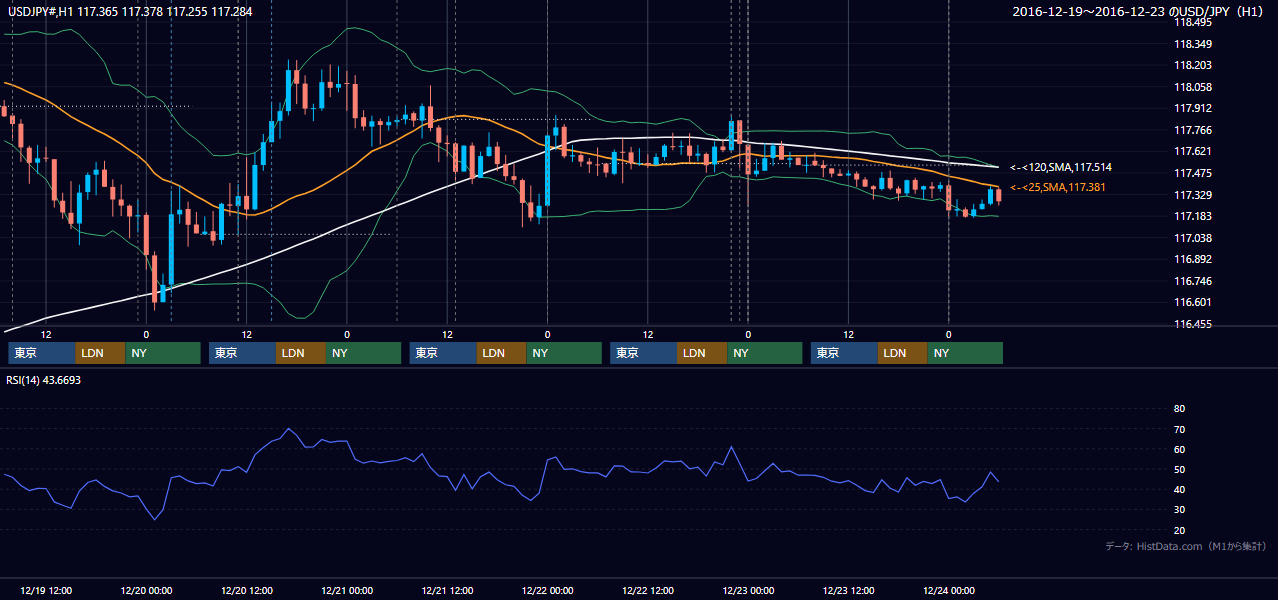Select the 116.601 price axis label
Image resolution: width=1278 pixels, height=600 pixels.
[1193, 302]
